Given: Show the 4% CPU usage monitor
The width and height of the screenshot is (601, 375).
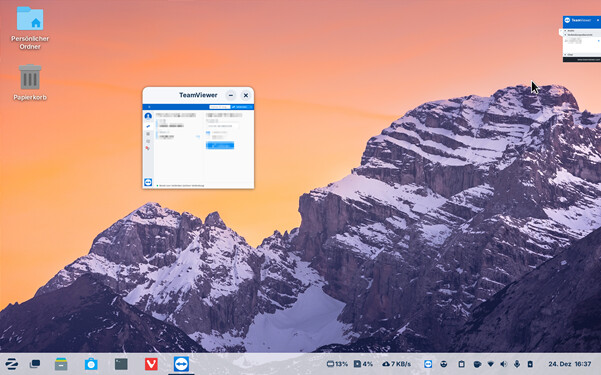Looking at the screenshot, I should tap(363, 363).
